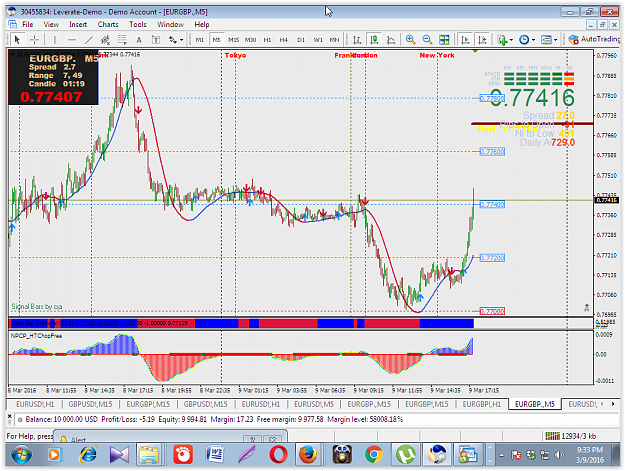Click the 0.77800 price level label

492,98
